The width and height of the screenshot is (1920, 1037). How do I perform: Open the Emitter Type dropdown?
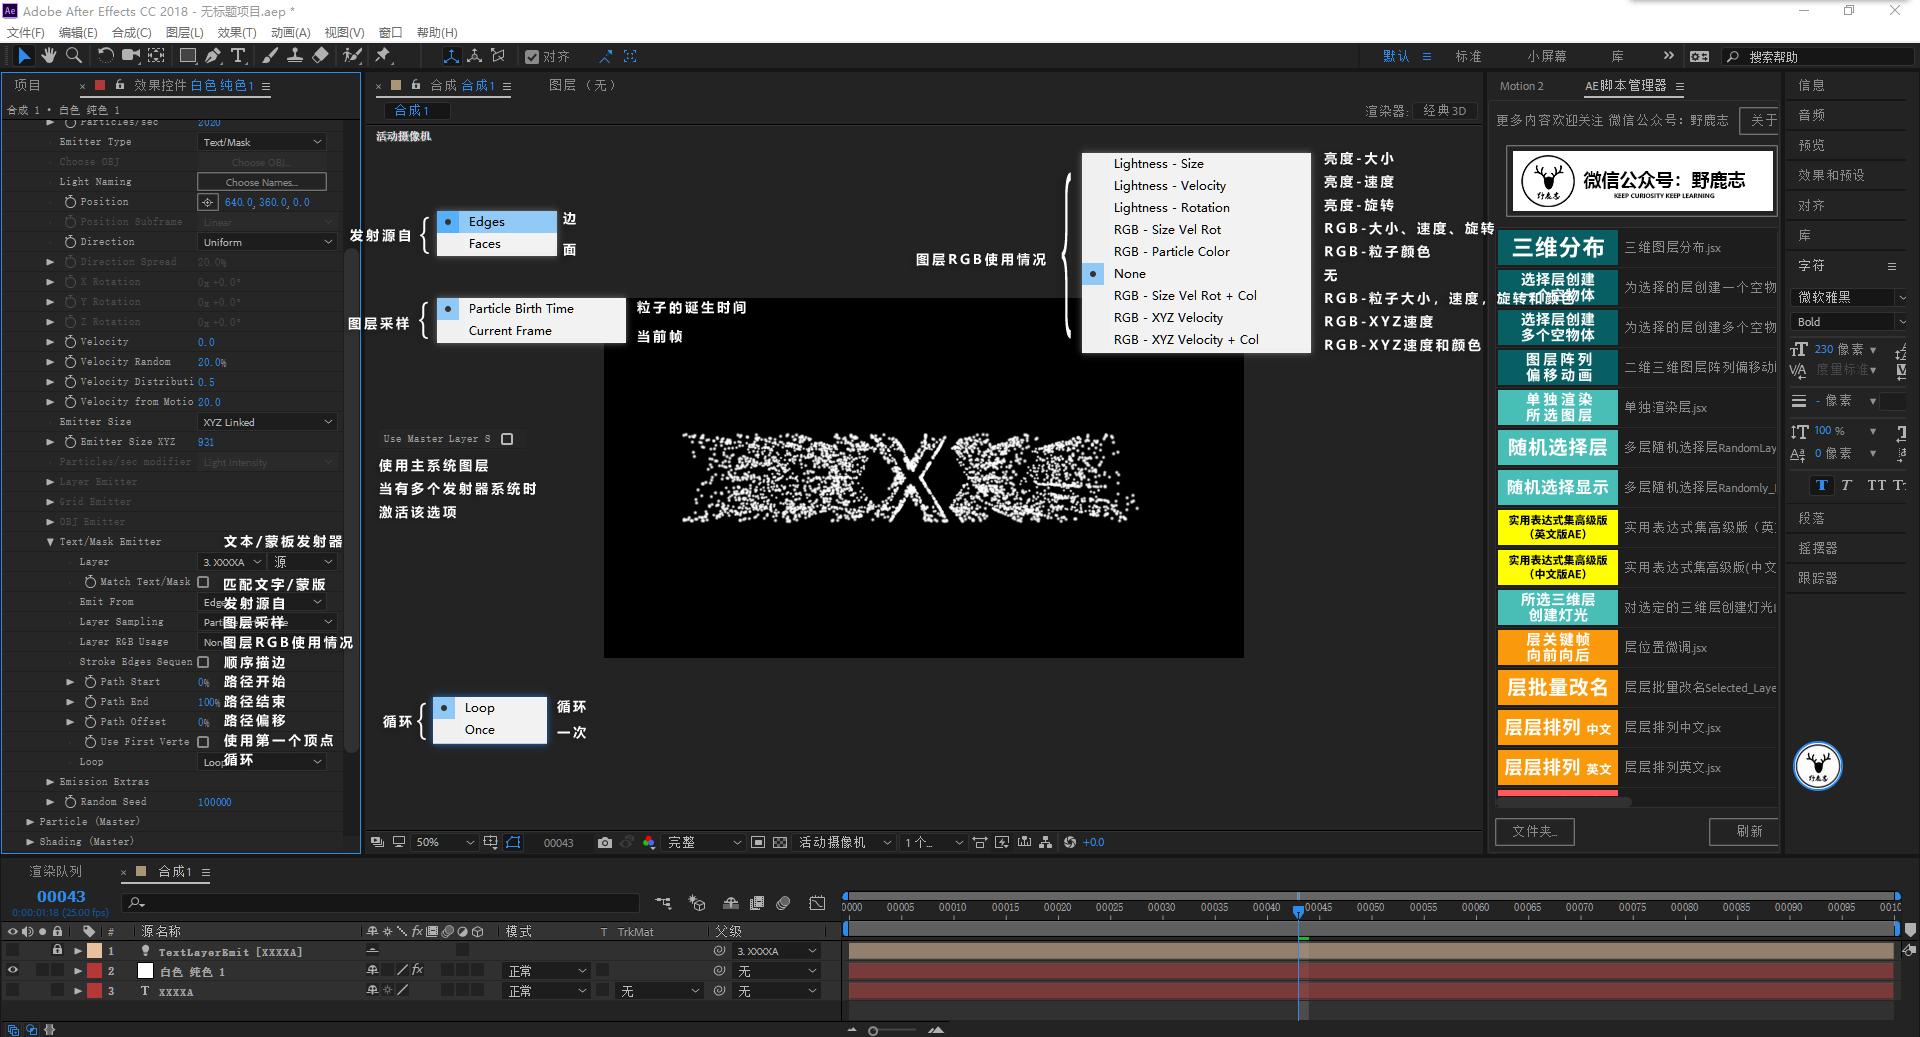[x=262, y=141]
